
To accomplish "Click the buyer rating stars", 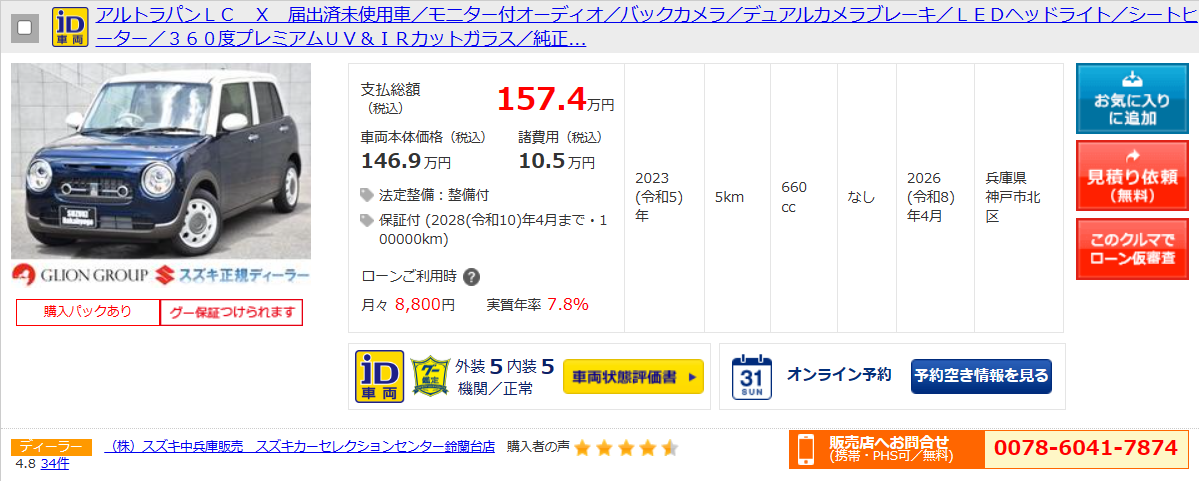I will pos(625,448).
